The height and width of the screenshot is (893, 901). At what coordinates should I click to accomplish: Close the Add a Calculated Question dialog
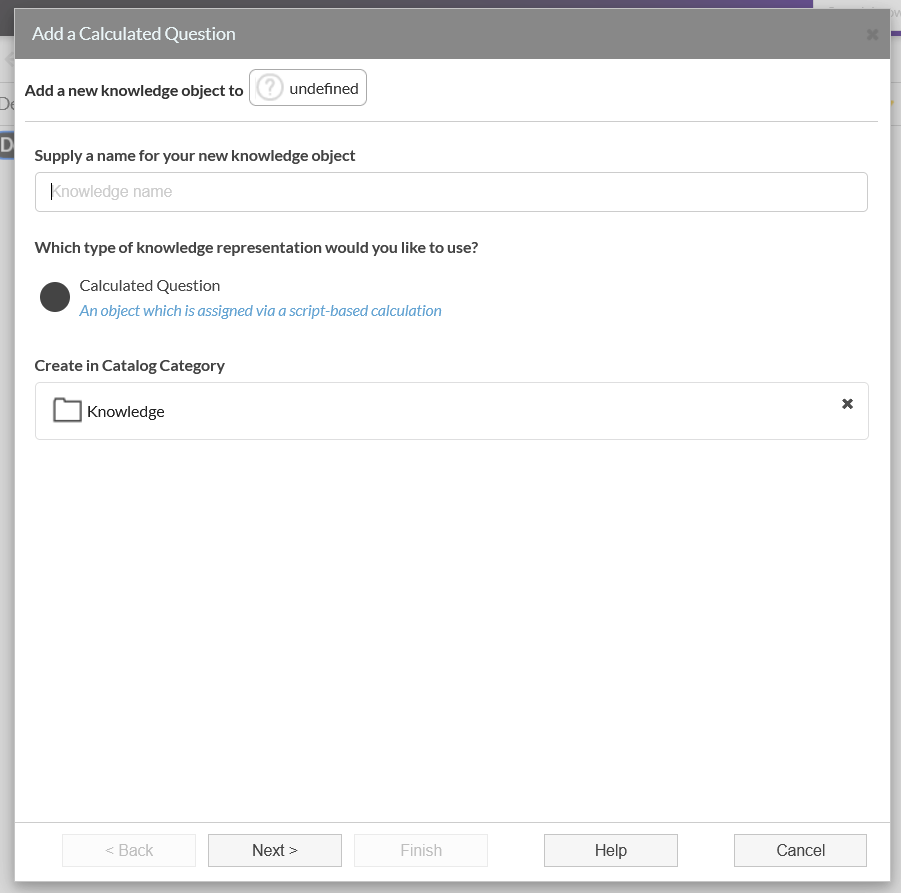click(x=871, y=34)
